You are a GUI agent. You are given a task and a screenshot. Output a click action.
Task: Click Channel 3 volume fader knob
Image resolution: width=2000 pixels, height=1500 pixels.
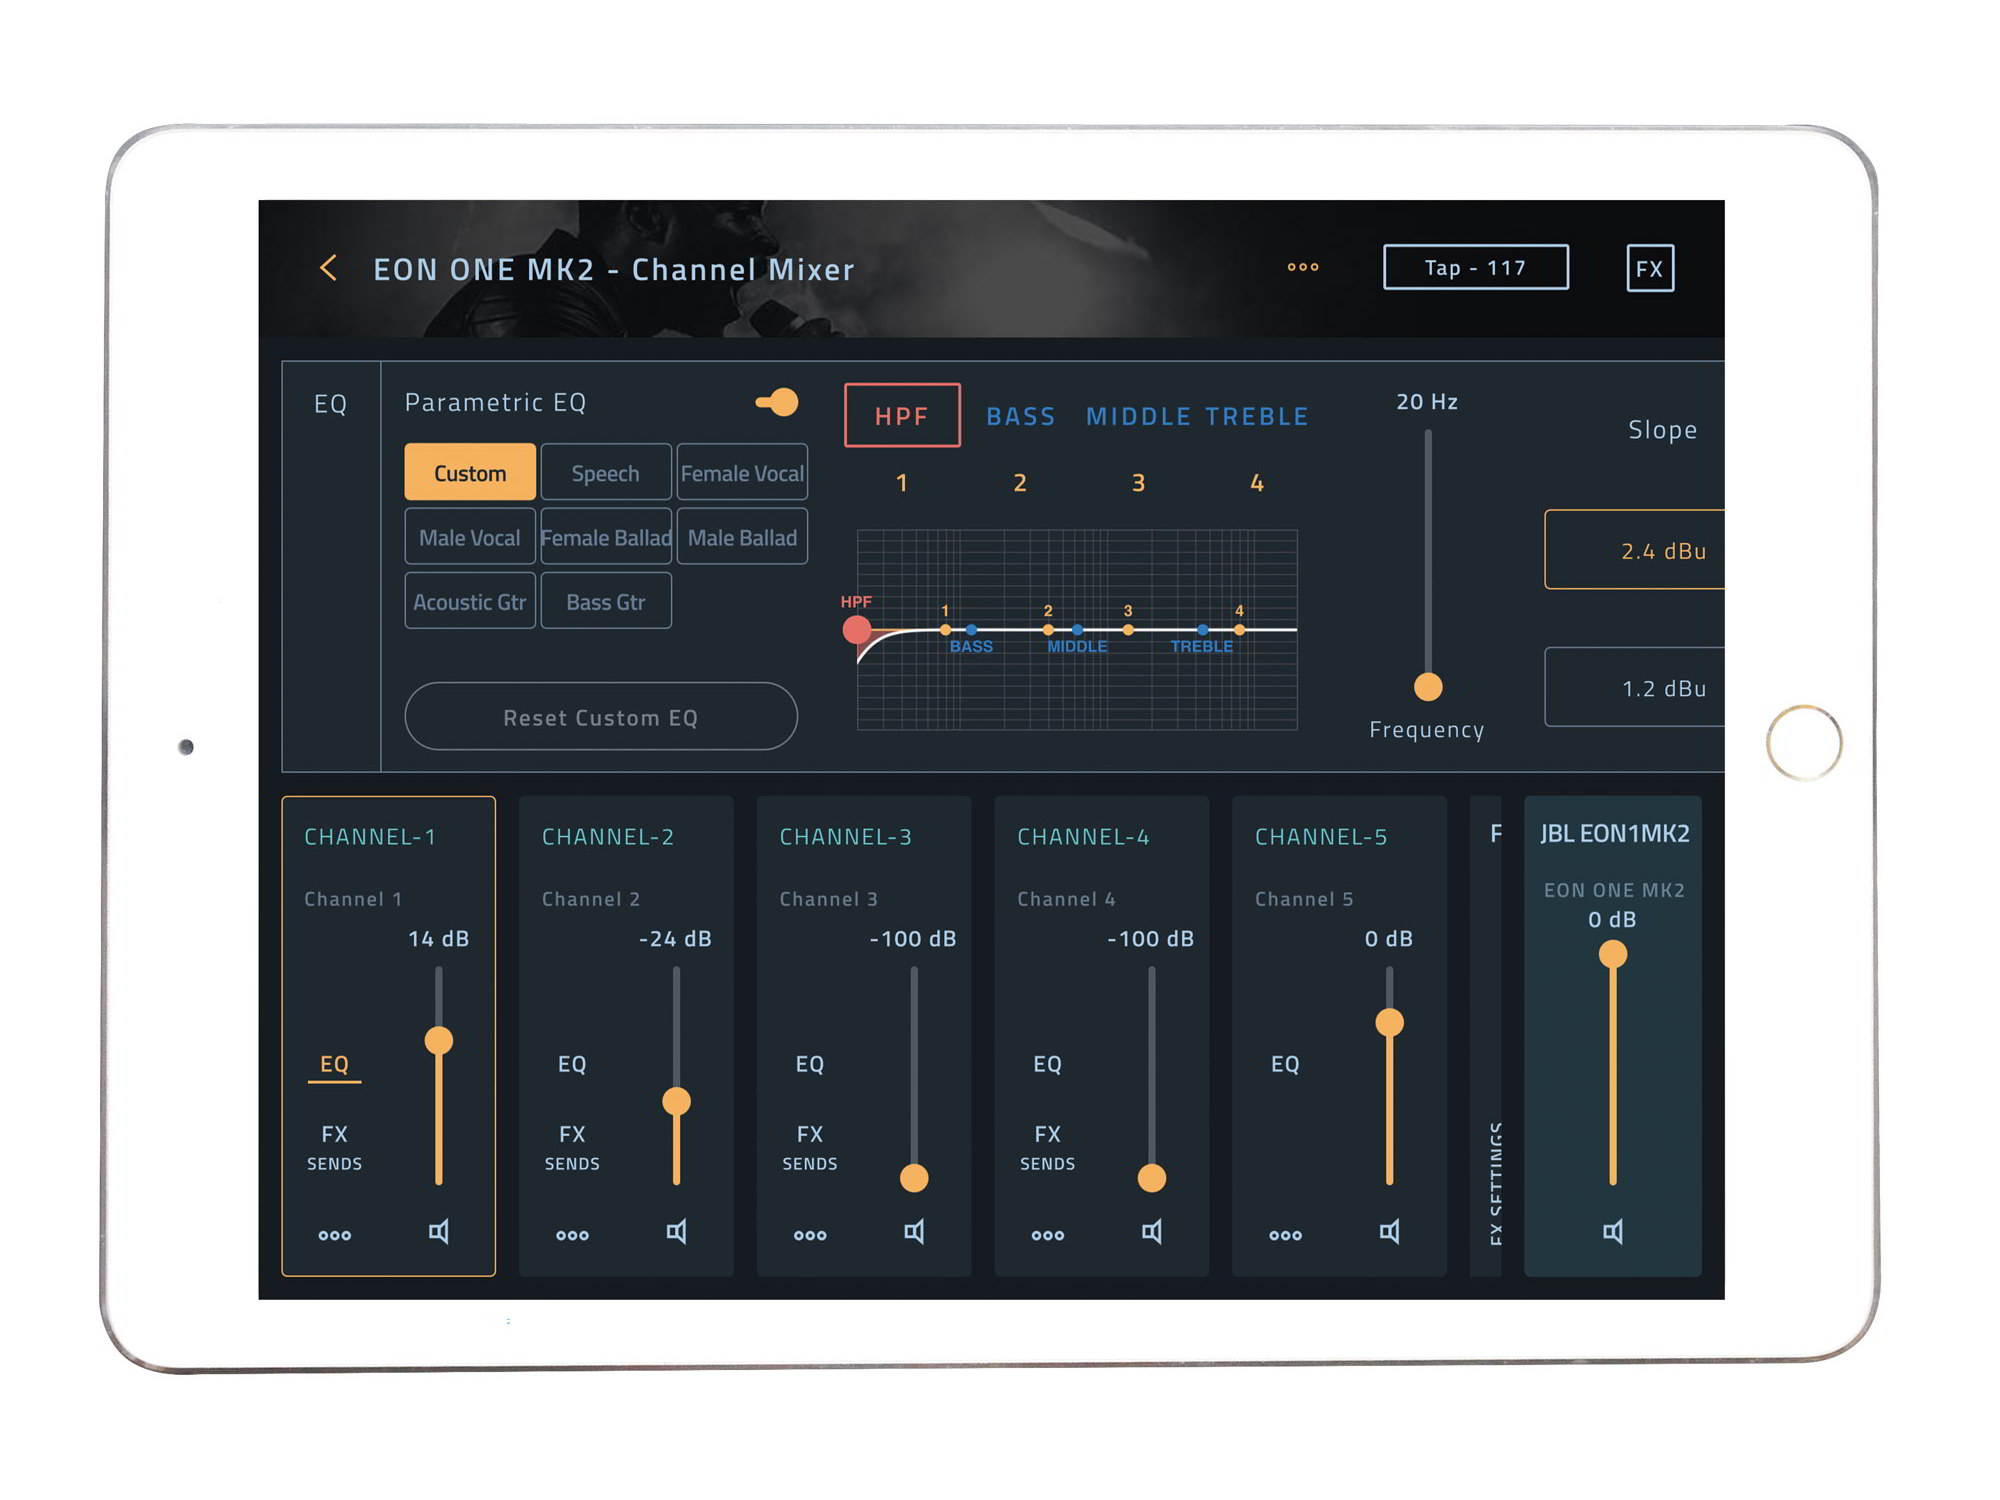tap(914, 1178)
